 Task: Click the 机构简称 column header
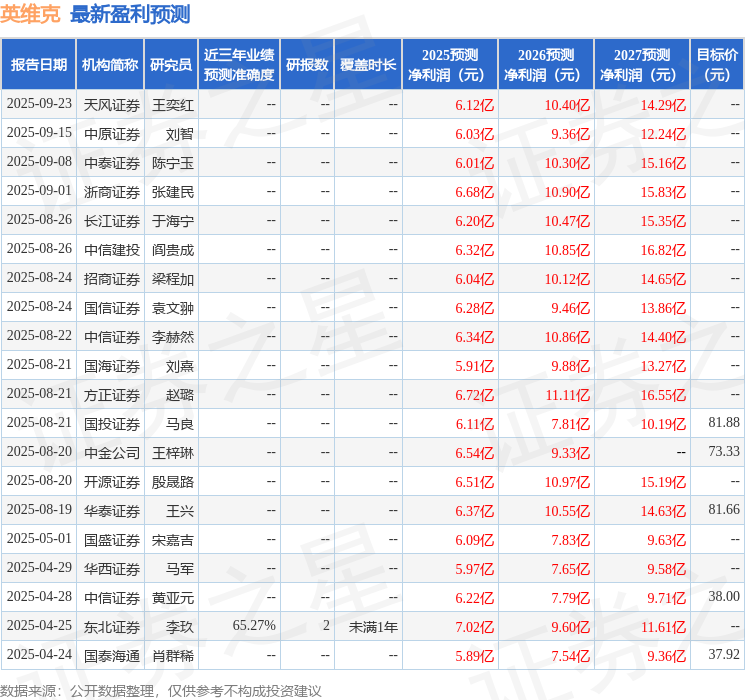(x=110, y=65)
